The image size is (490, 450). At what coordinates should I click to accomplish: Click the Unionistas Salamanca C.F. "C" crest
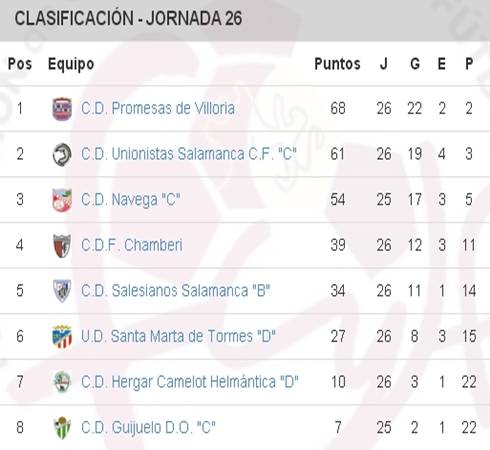[62, 154]
